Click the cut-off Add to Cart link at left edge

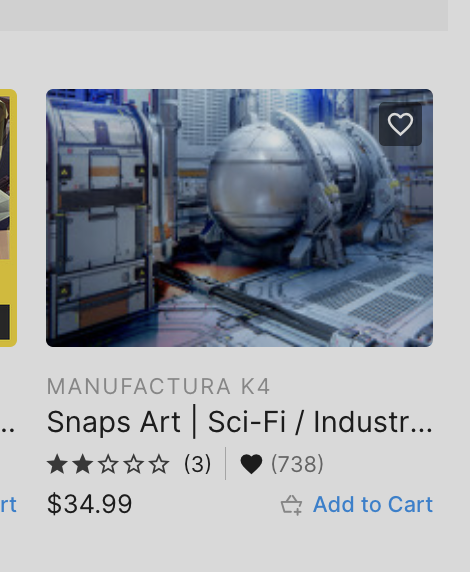pyautogui.click(x=8, y=505)
